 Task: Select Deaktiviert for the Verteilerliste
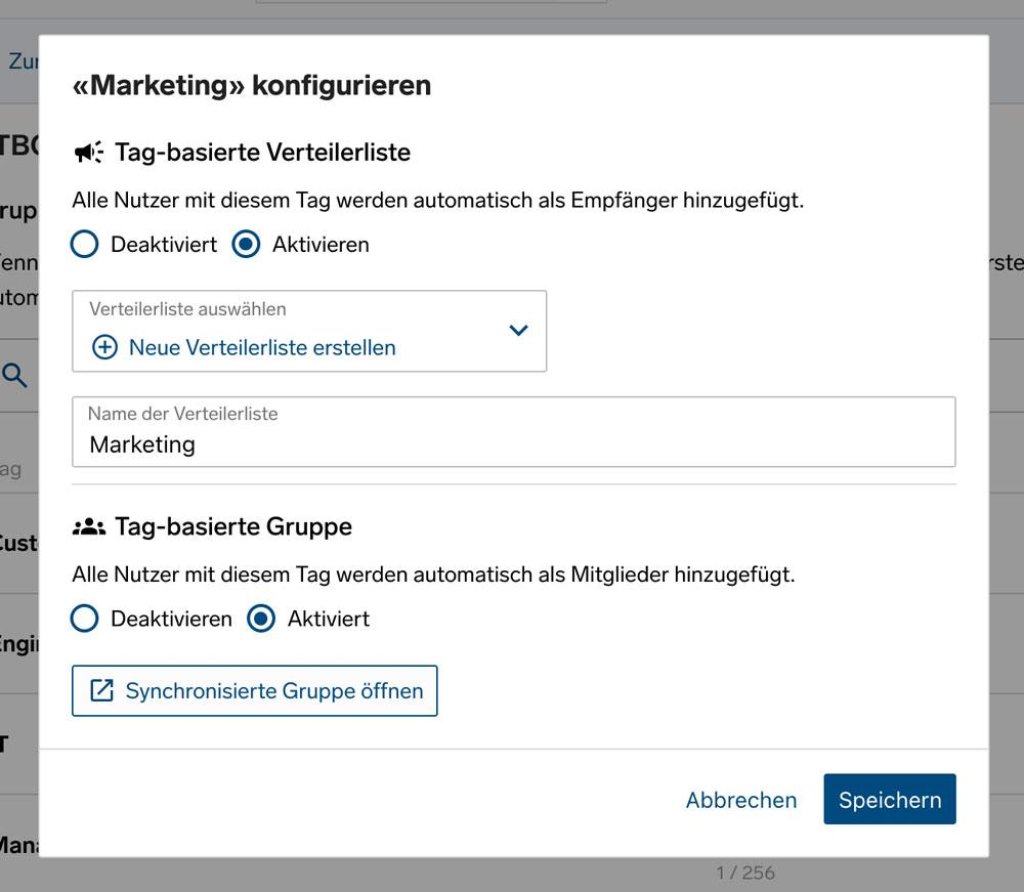[85, 245]
